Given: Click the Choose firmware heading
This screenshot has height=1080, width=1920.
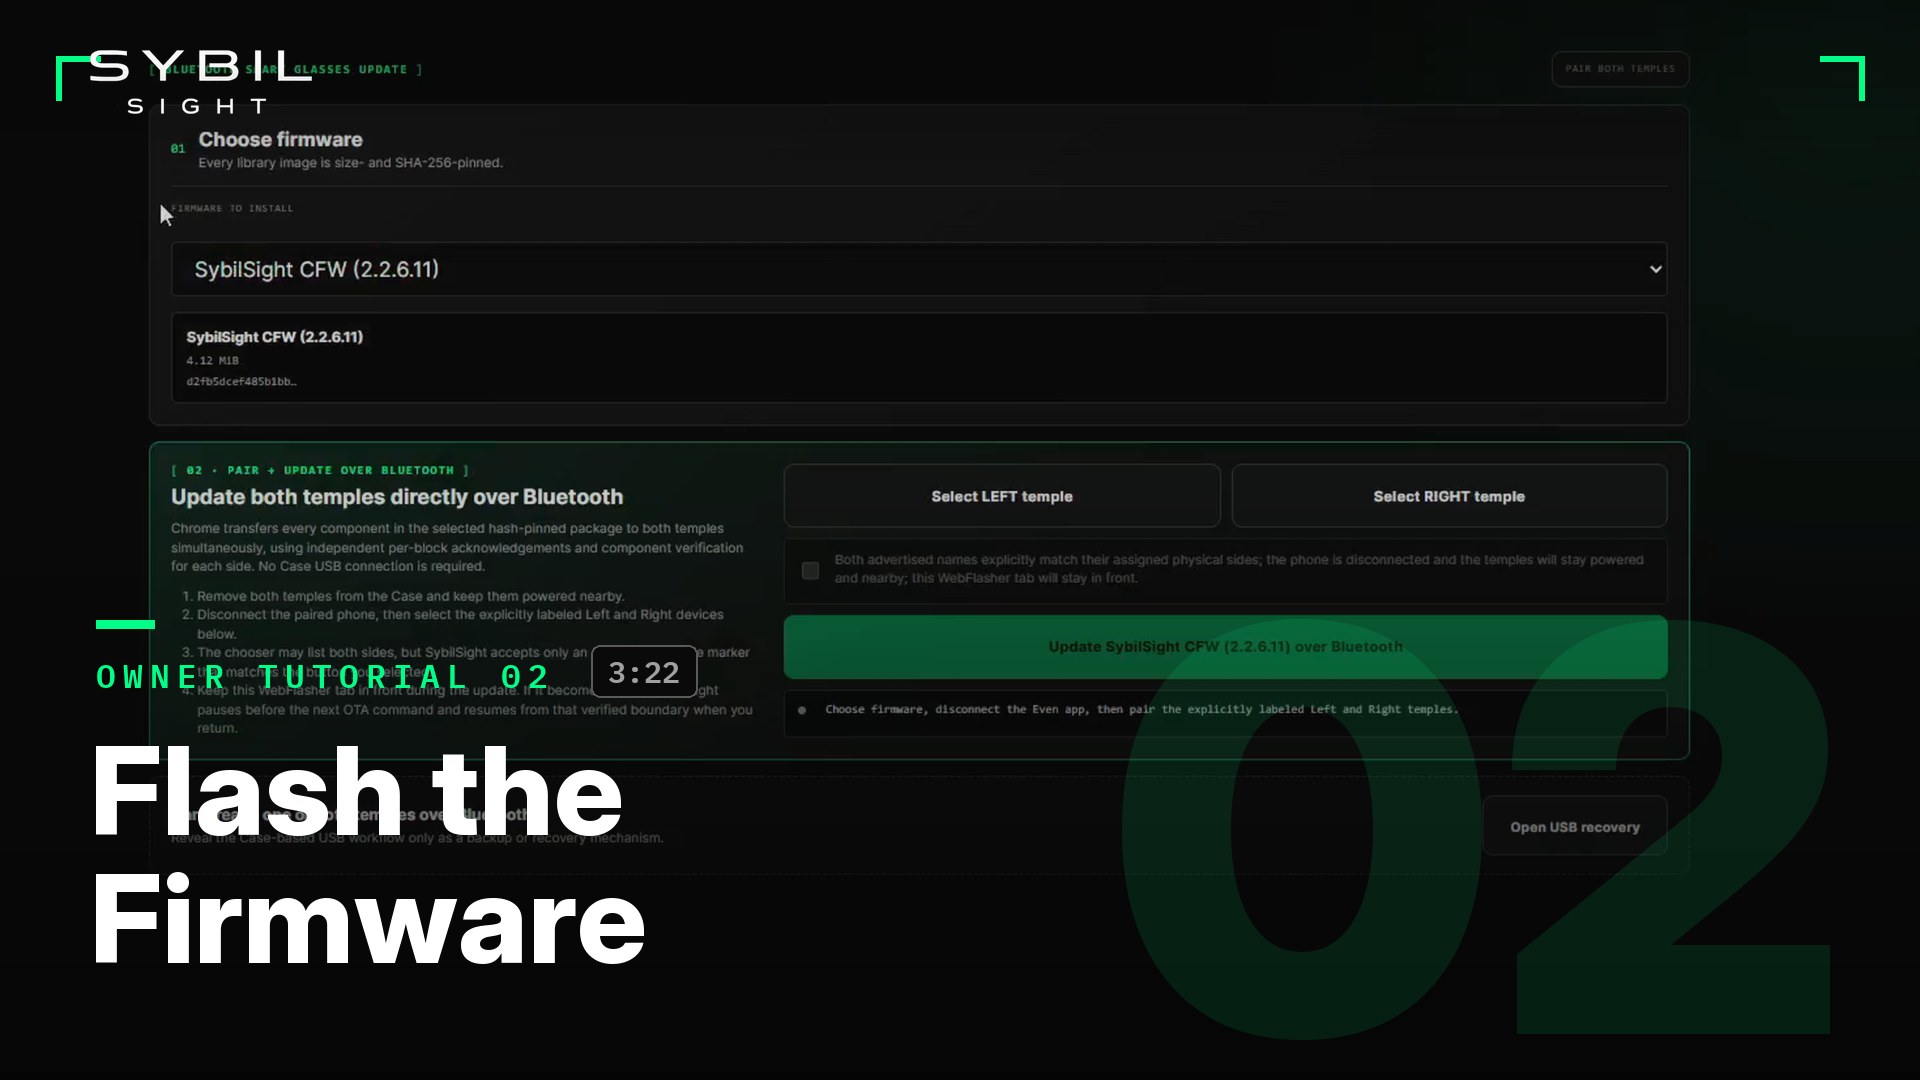Looking at the screenshot, I should pyautogui.click(x=280, y=140).
